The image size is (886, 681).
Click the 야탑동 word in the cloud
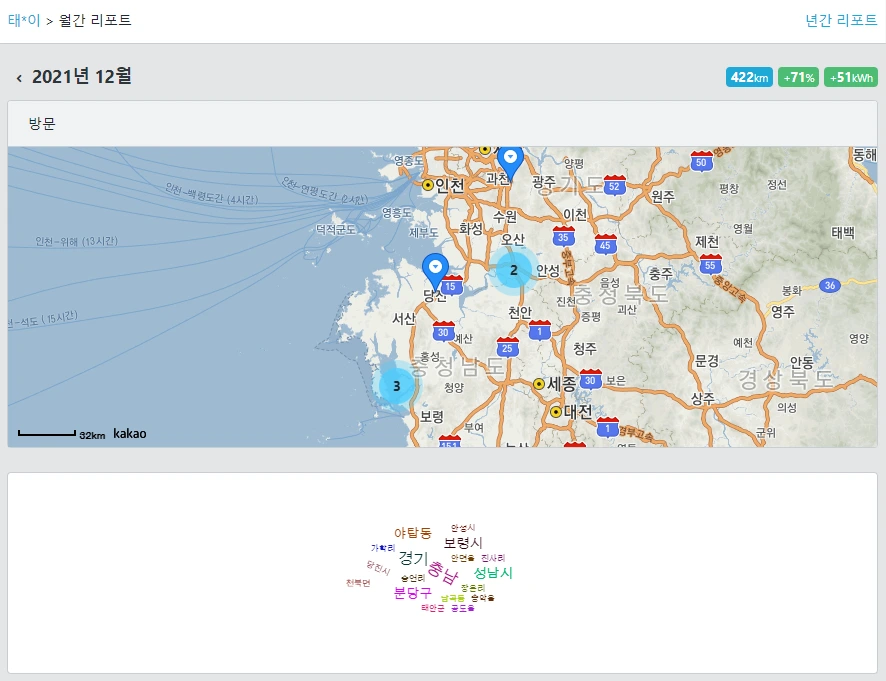(x=412, y=532)
